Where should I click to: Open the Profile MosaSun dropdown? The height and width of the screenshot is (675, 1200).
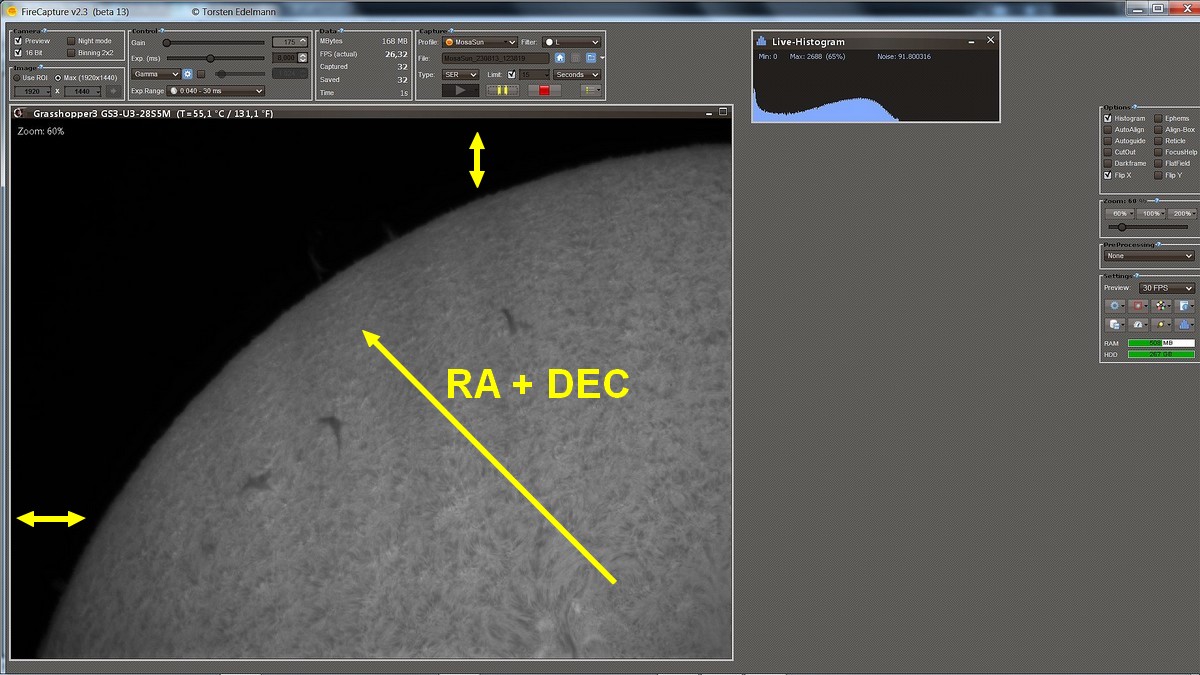480,42
